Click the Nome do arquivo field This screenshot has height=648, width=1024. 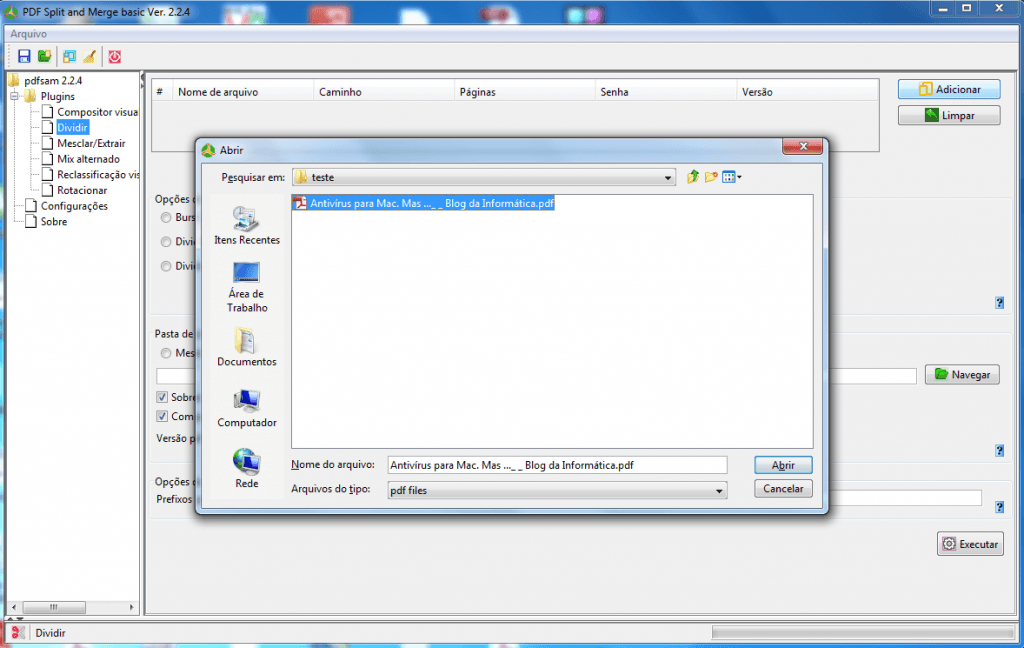coord(557,465)
